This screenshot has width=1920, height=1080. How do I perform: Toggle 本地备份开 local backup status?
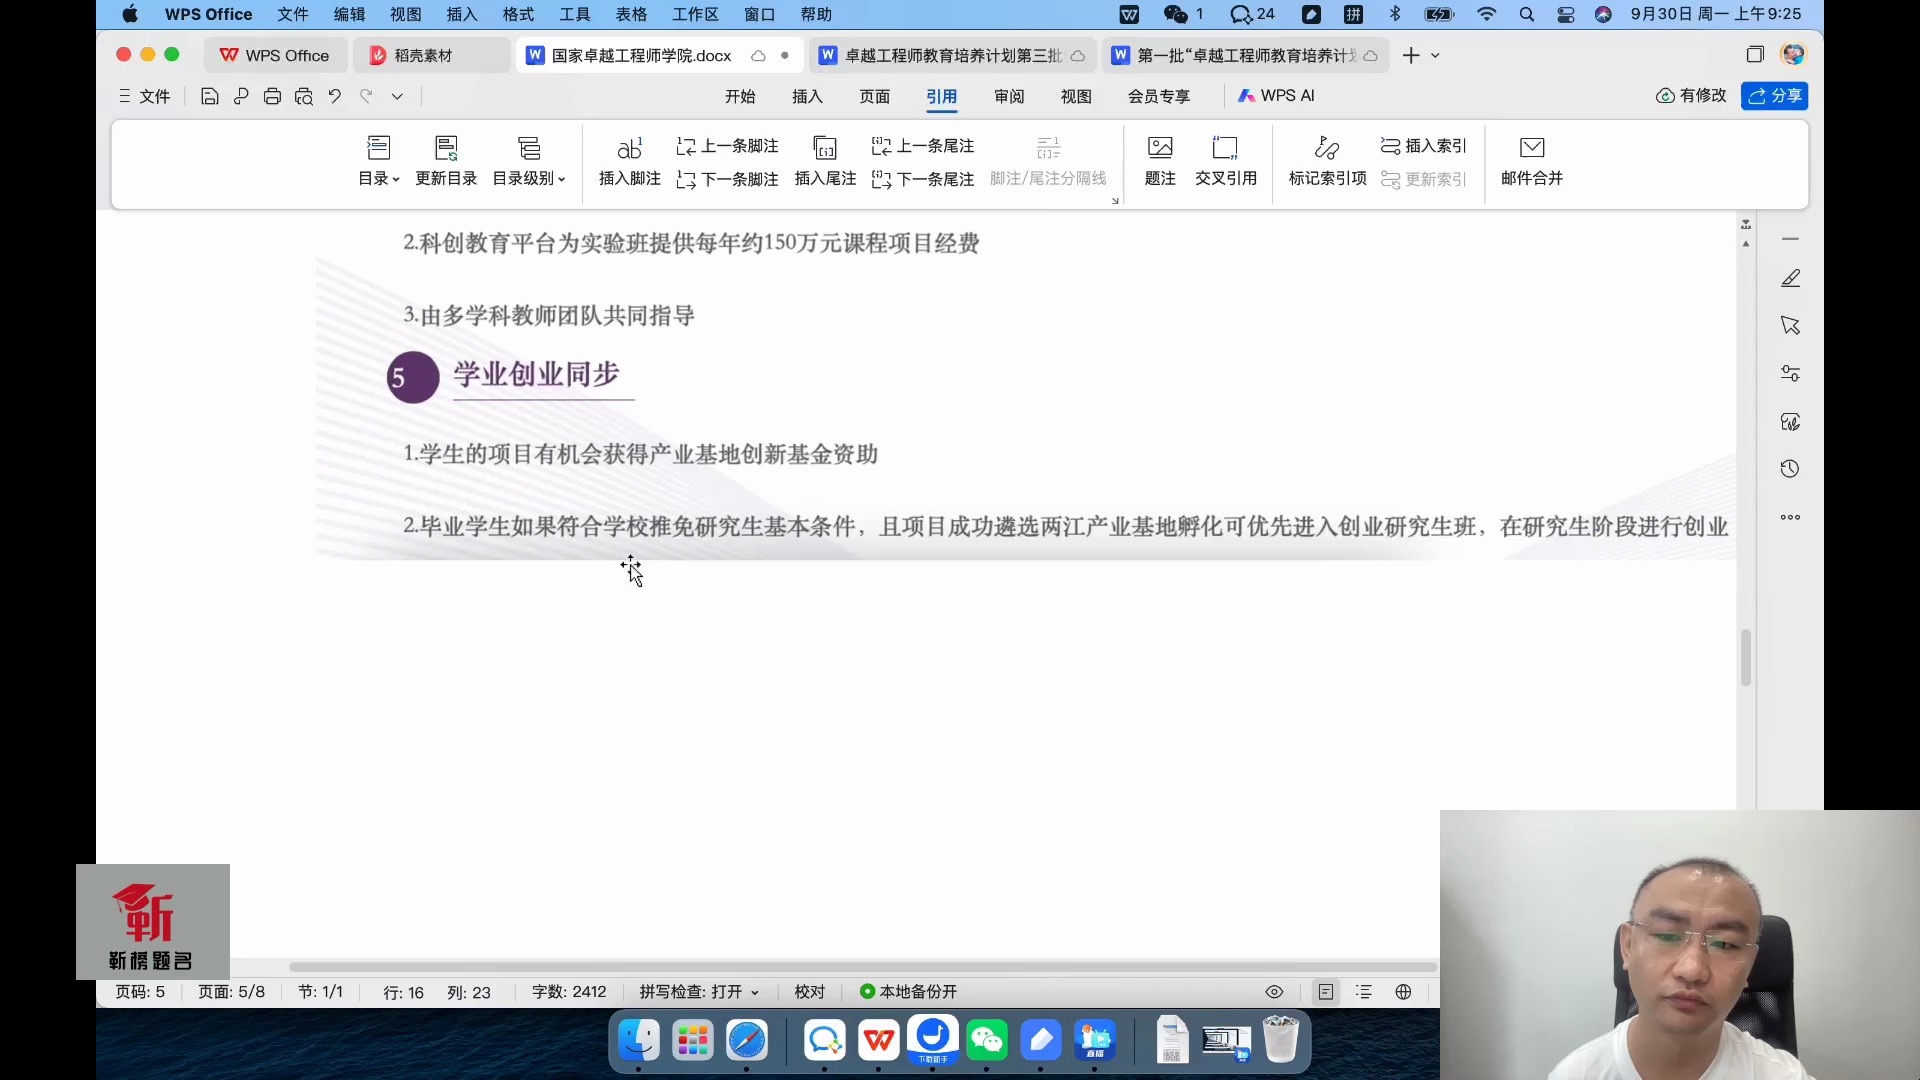point(908,992)
